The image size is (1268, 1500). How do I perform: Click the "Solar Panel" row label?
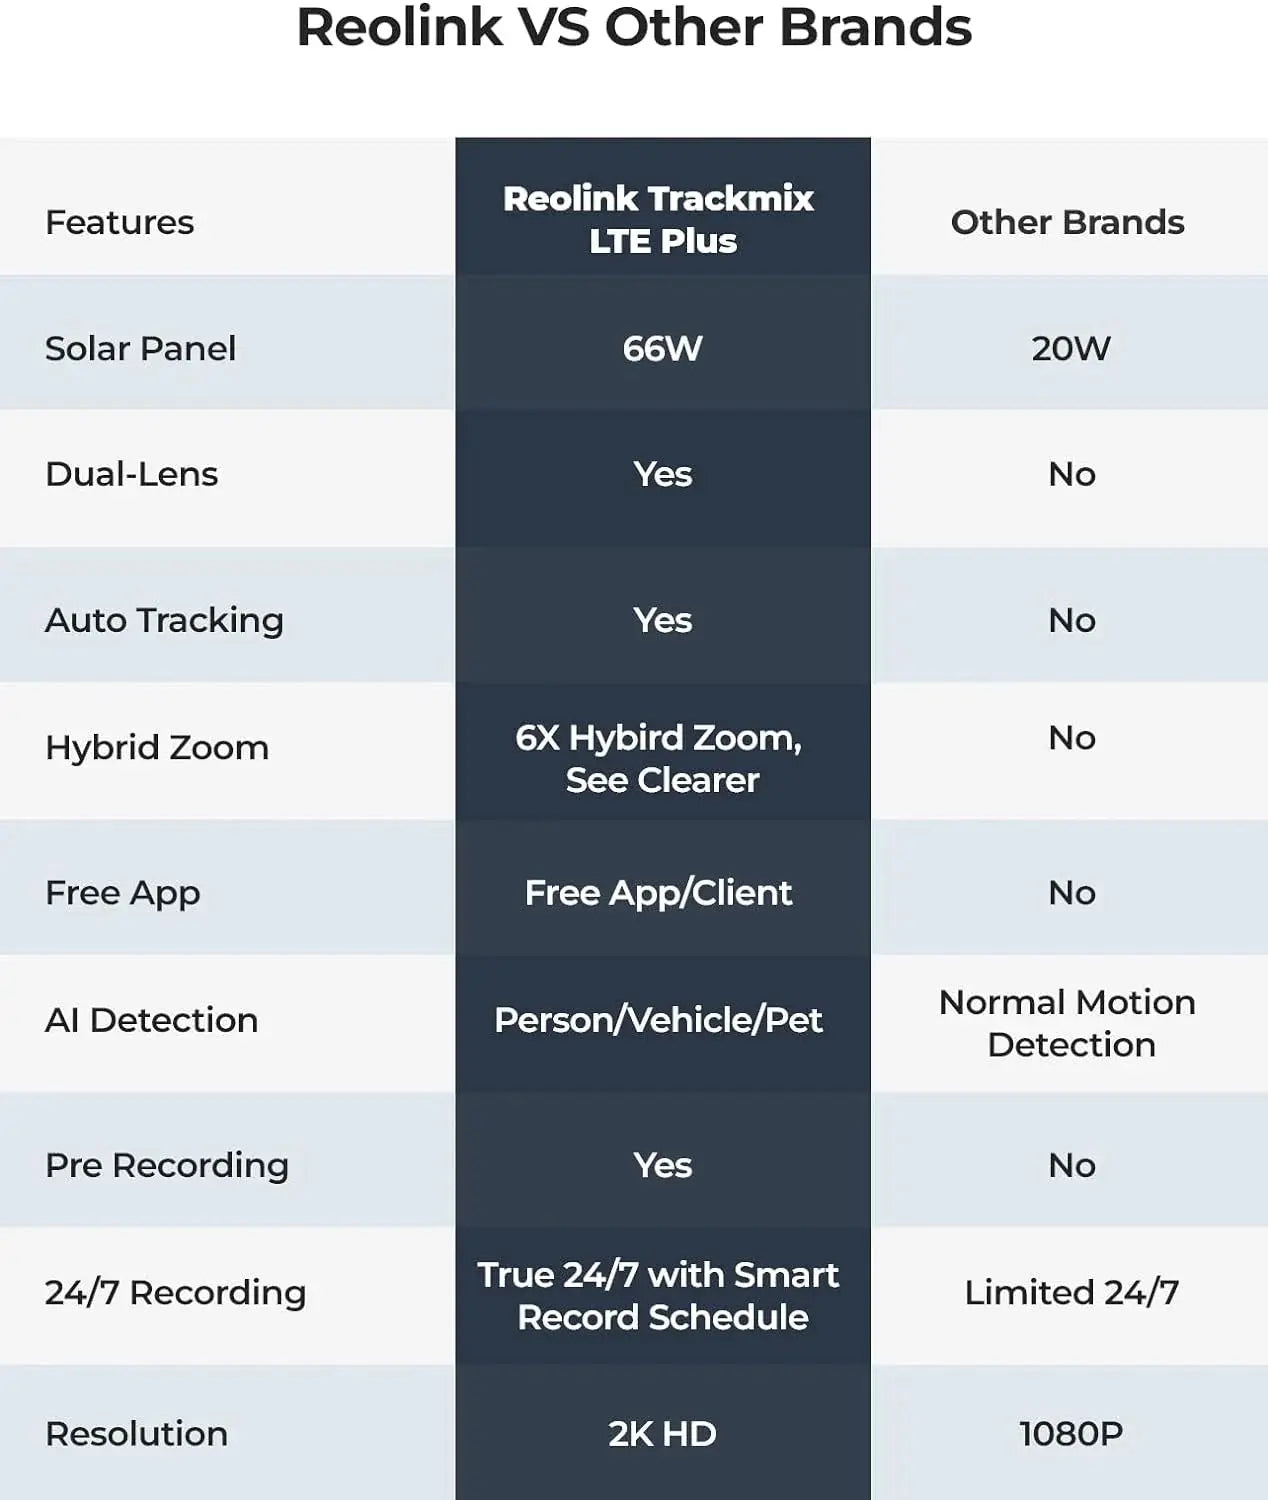point(141,348)
